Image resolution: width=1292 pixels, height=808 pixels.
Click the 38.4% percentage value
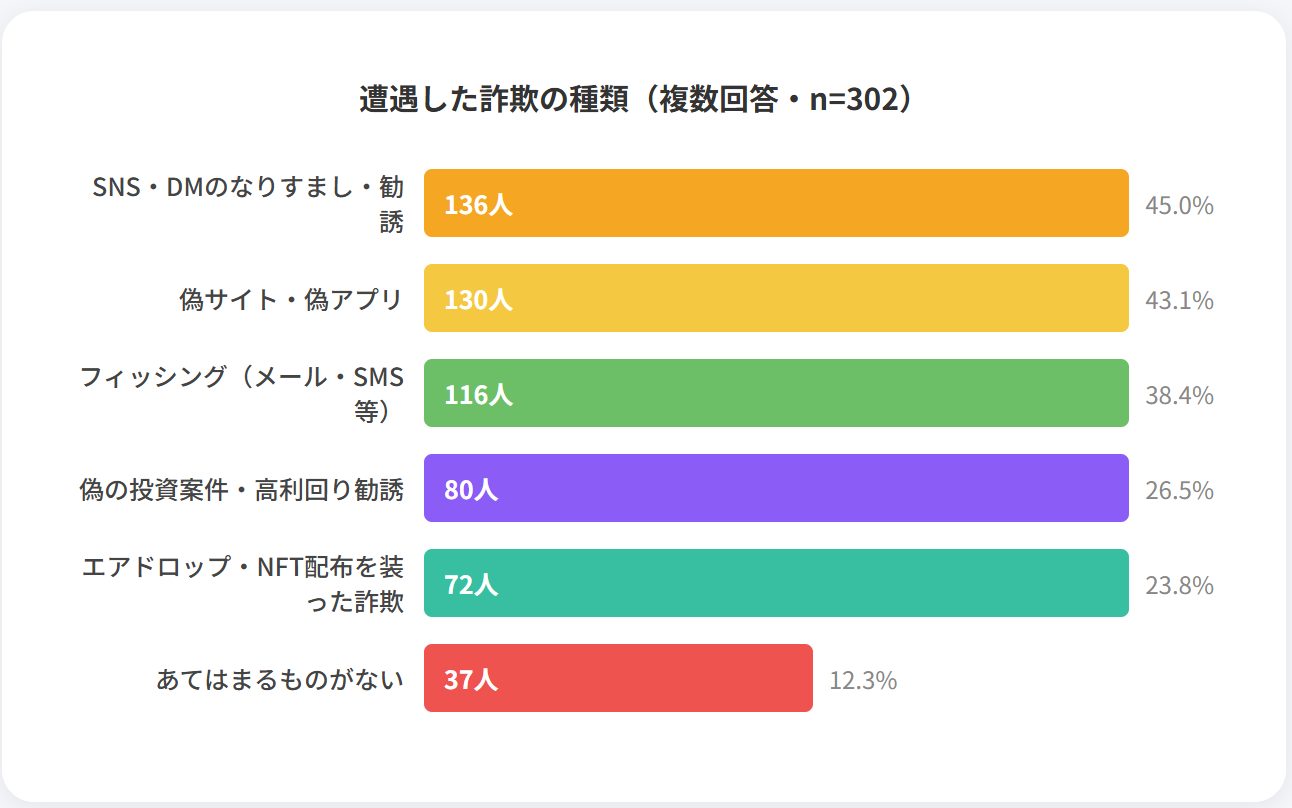1179,395
